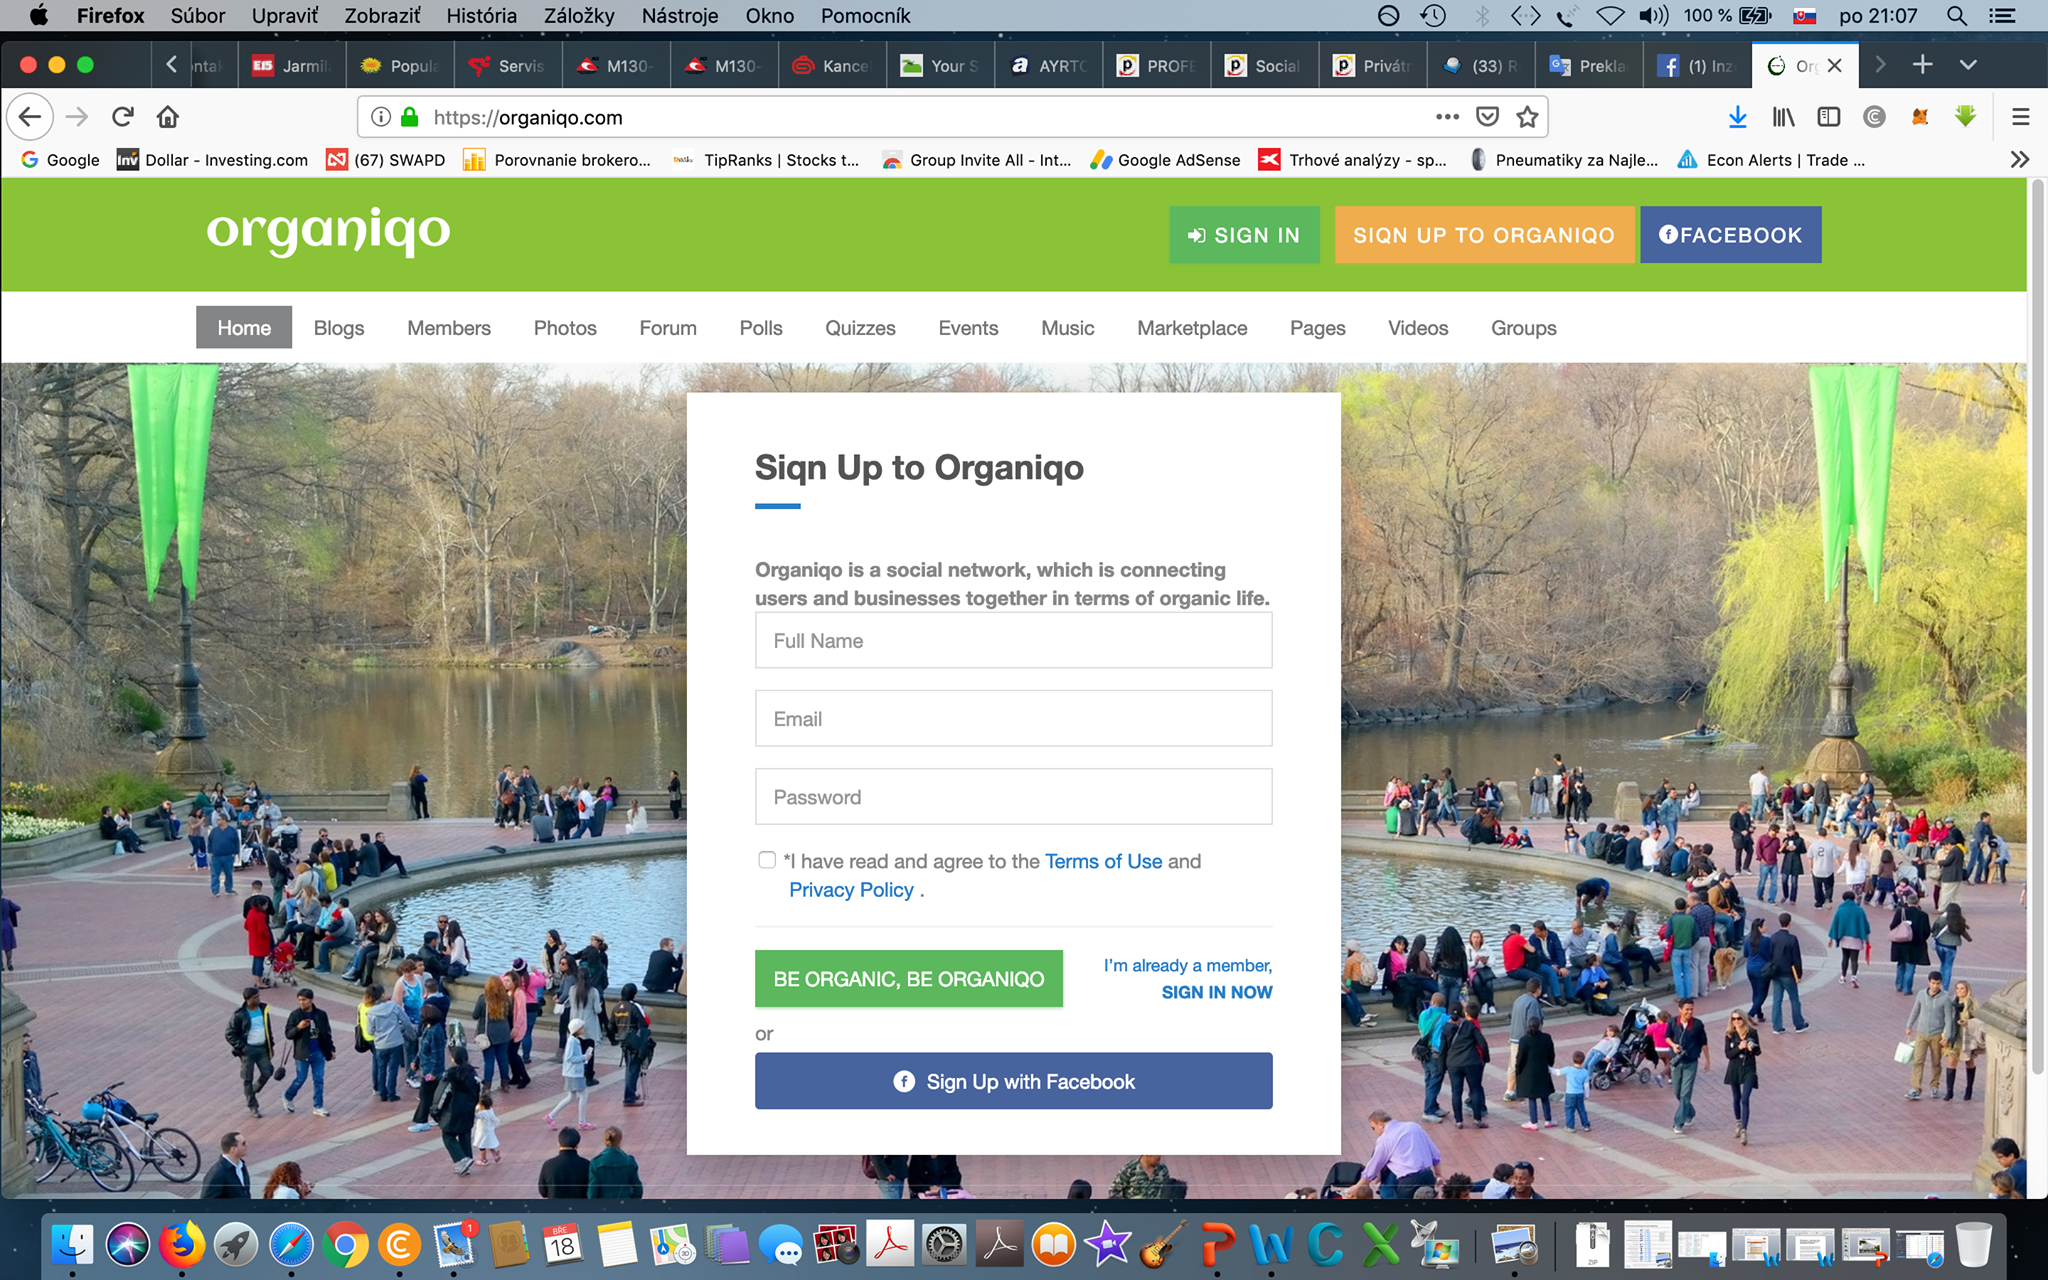Open the Firefox hamburger menu
The width and height of the screenshot is (2048, 1280).
pyautogui.click(x=2020, y=117)
